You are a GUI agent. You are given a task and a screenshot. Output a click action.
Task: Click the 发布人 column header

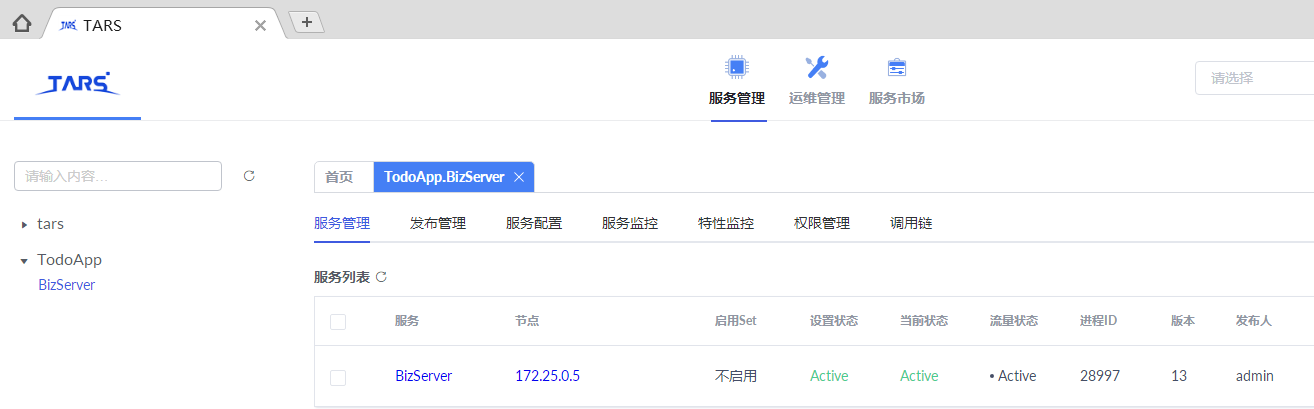tap(1254, 321)
